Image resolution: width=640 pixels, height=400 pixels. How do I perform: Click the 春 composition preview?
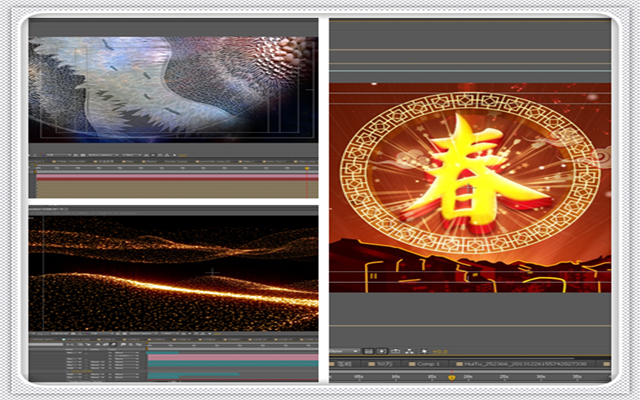click(x=470, y=186)
